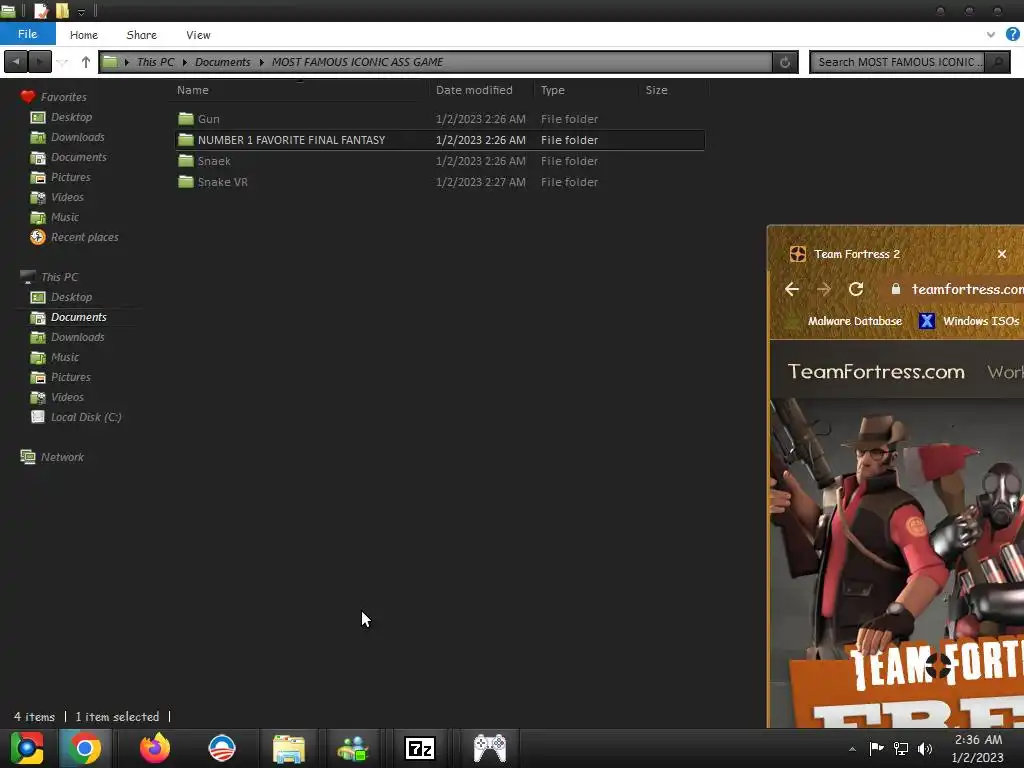
Task: Open the View ribbon tab
Action: pyautogui.click(x=198, y=35)
